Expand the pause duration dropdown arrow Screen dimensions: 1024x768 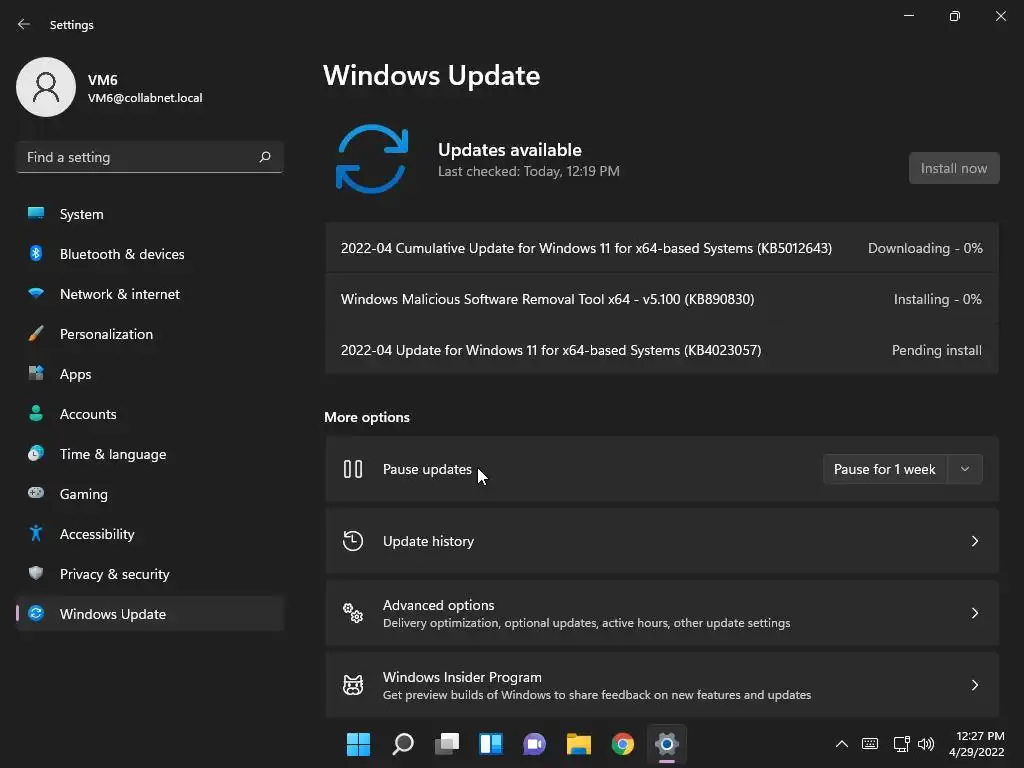tap(965, 469)
